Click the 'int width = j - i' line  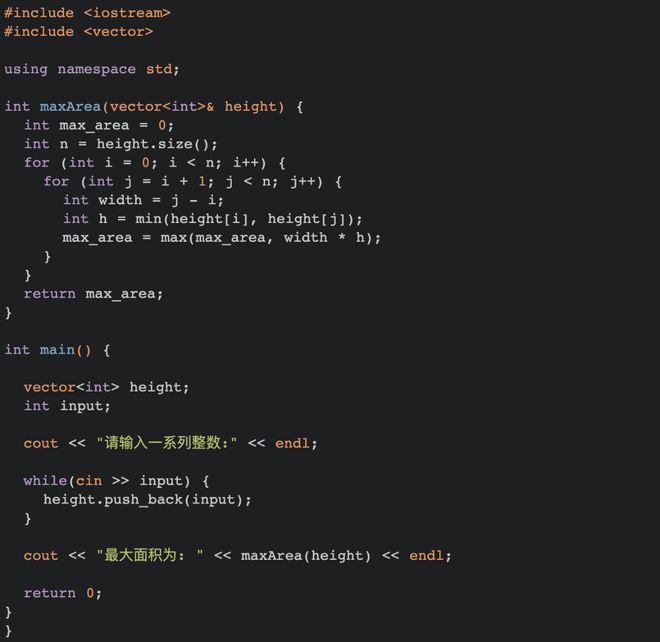[x=143, y=200]
